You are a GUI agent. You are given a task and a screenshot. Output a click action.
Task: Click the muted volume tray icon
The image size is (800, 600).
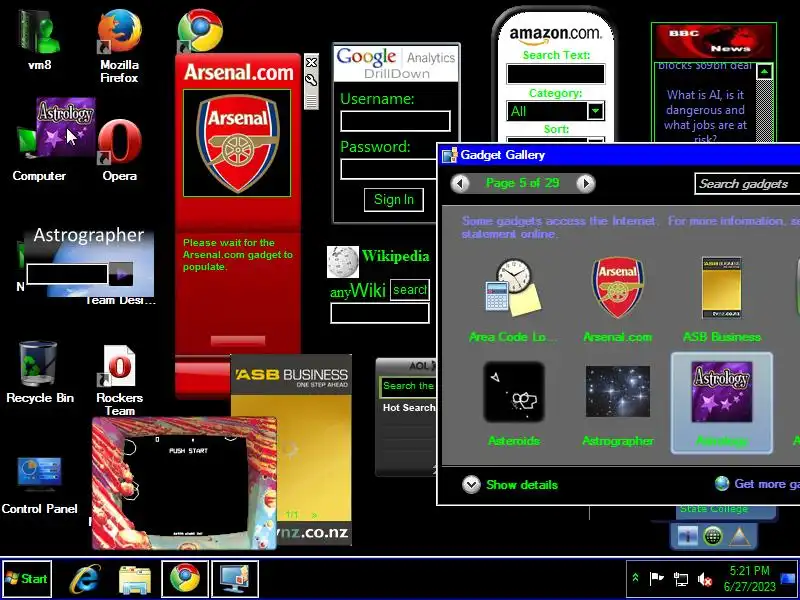(x=705, y=579)
